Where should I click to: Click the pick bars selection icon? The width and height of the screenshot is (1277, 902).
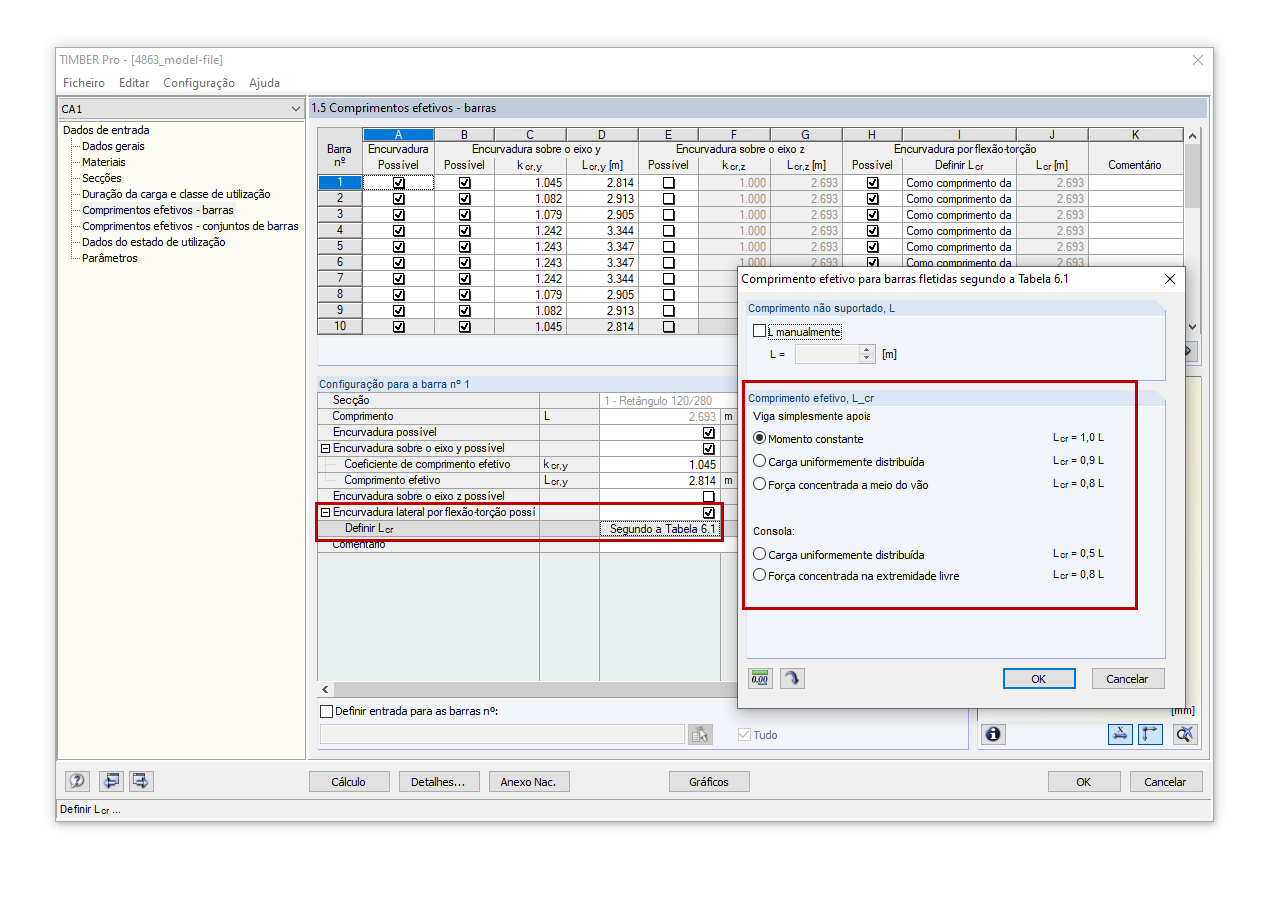700,735
